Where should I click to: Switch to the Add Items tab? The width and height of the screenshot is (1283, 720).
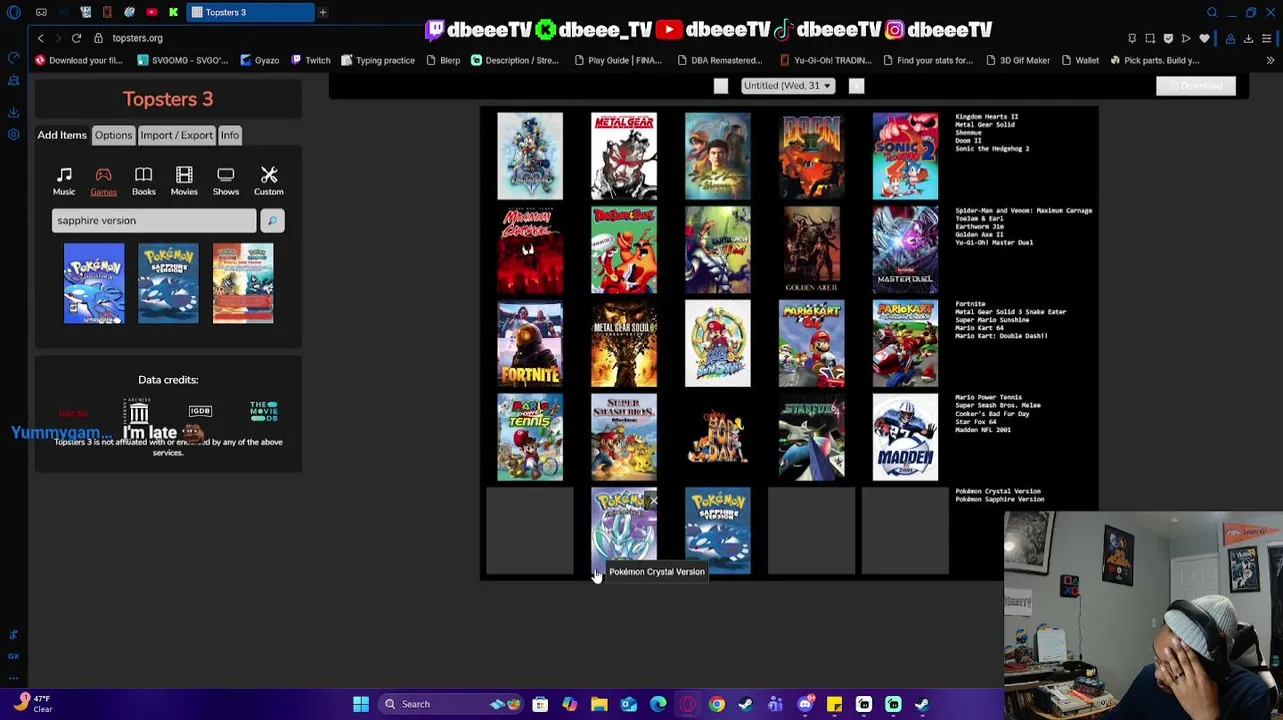[62, 135]
